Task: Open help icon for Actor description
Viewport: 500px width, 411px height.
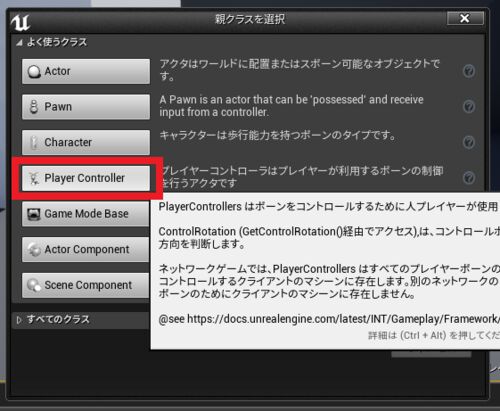Action: [x=469, y=71]
